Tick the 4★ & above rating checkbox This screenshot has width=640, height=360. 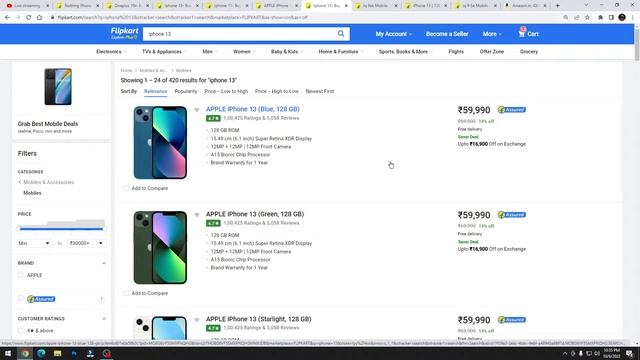coord(20,331)
